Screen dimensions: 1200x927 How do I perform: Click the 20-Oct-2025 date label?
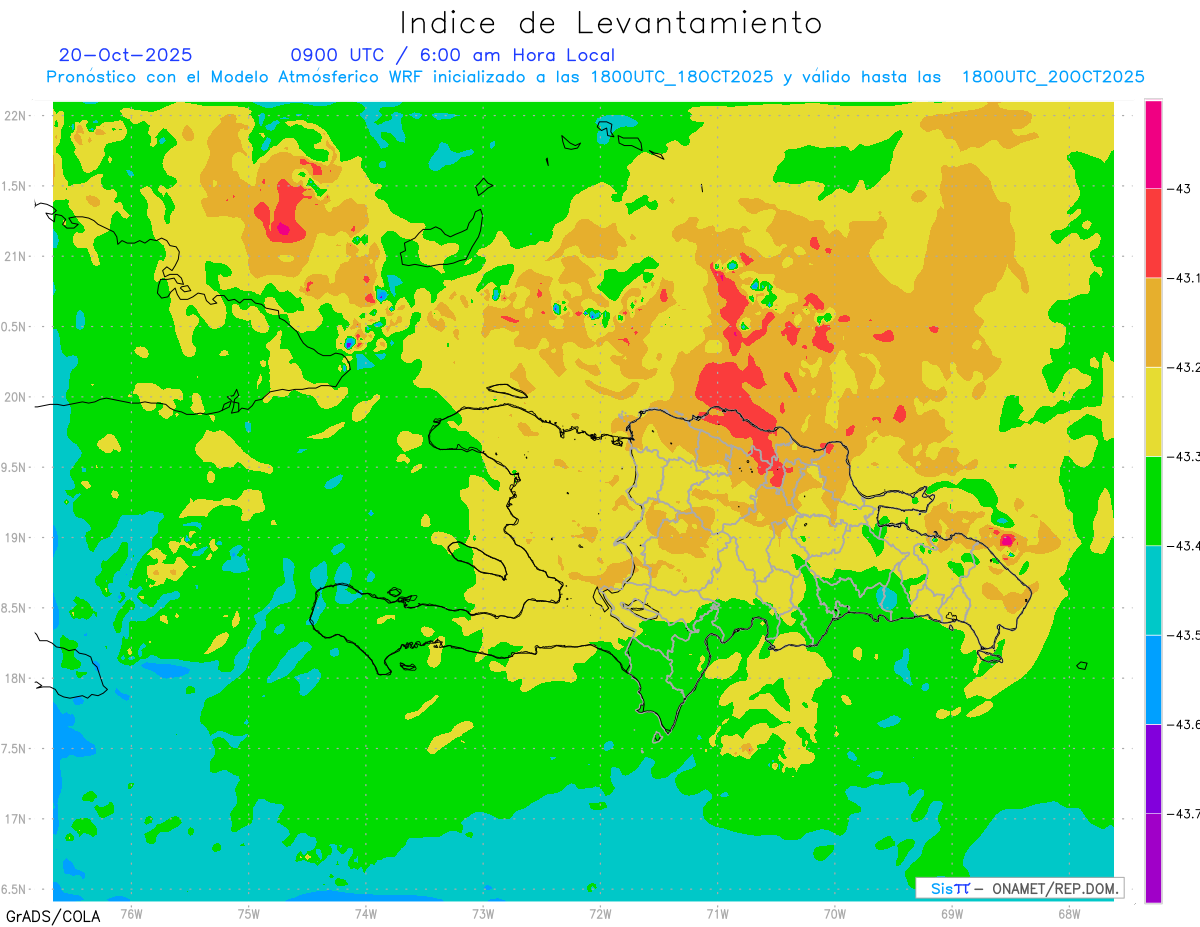pos(126,55)
